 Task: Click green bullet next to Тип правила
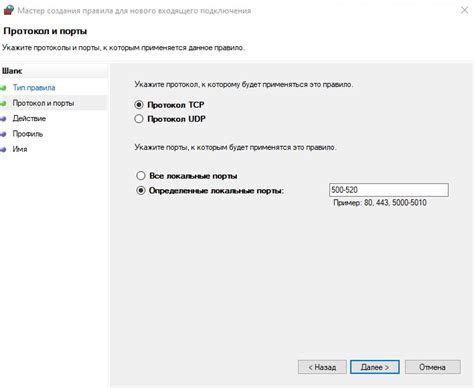pyautogui.click(x=3, y=88)
